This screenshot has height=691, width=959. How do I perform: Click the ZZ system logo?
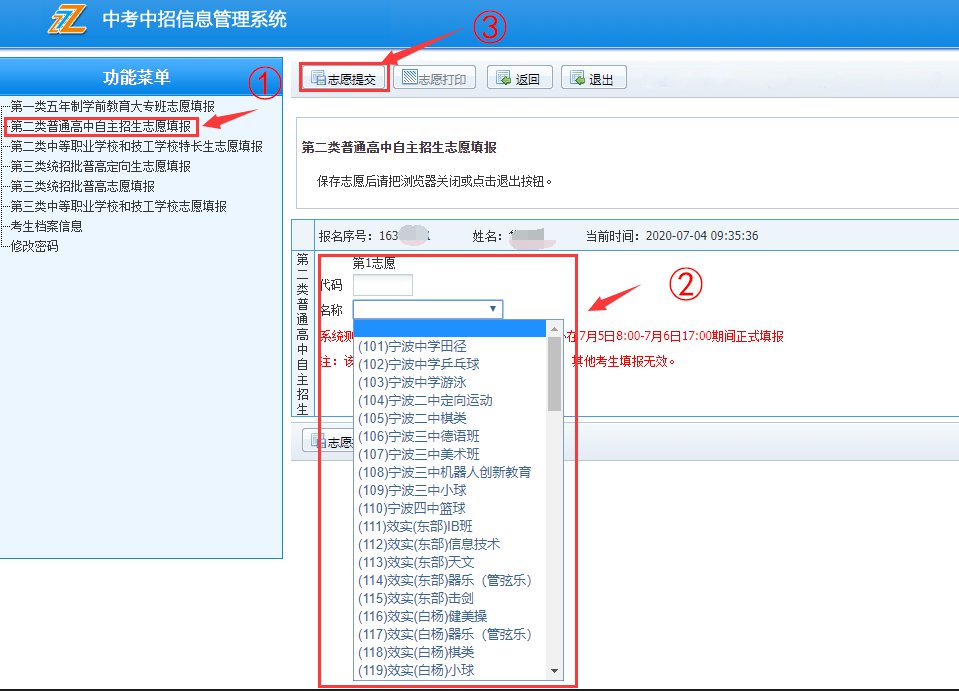pos(67,20)
